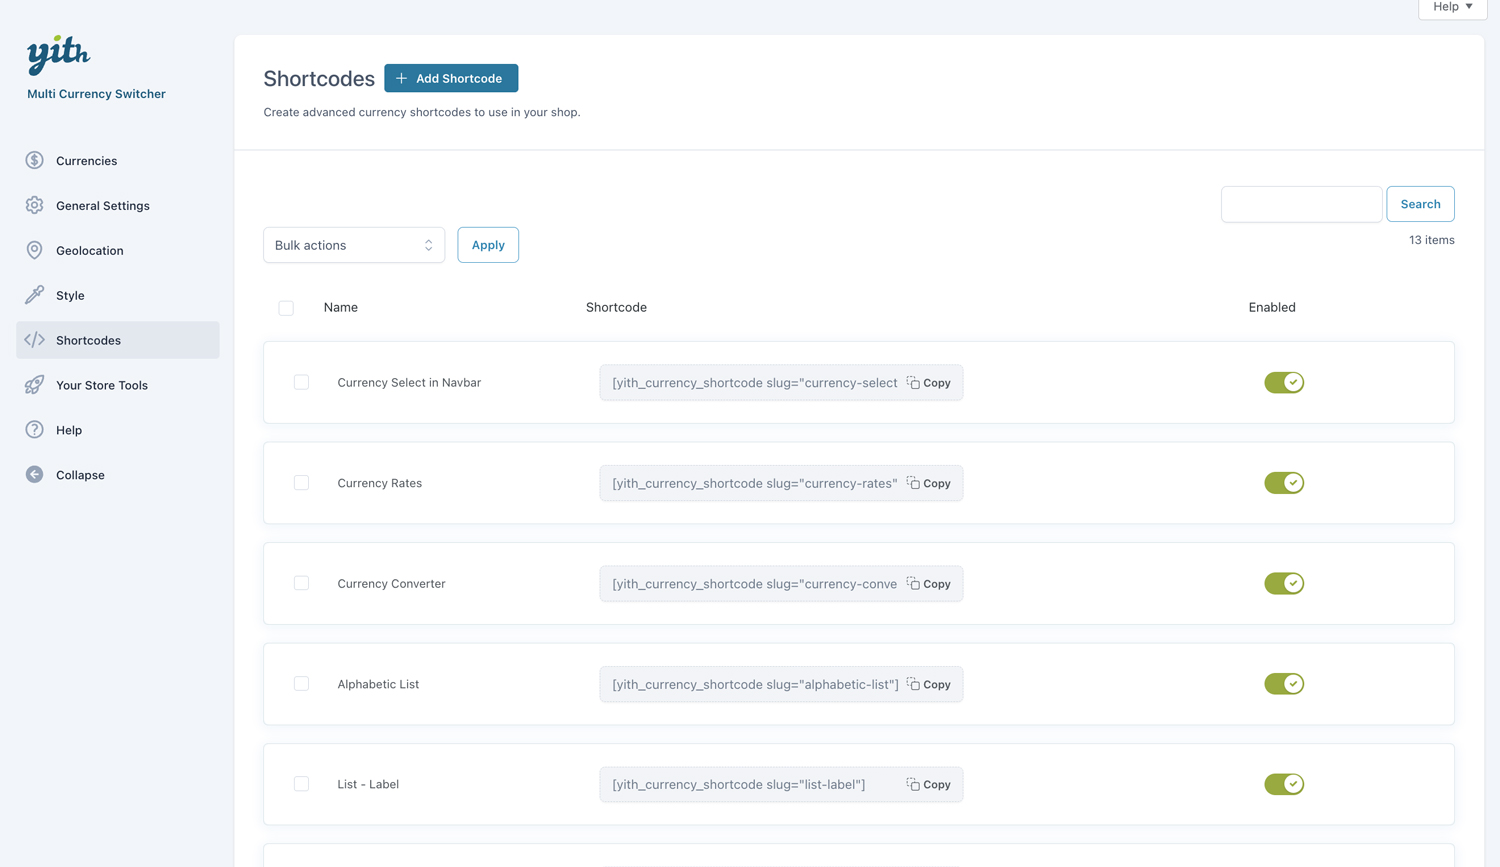Expand the Help tab at top right
1500x867 pixels.
1452,7
